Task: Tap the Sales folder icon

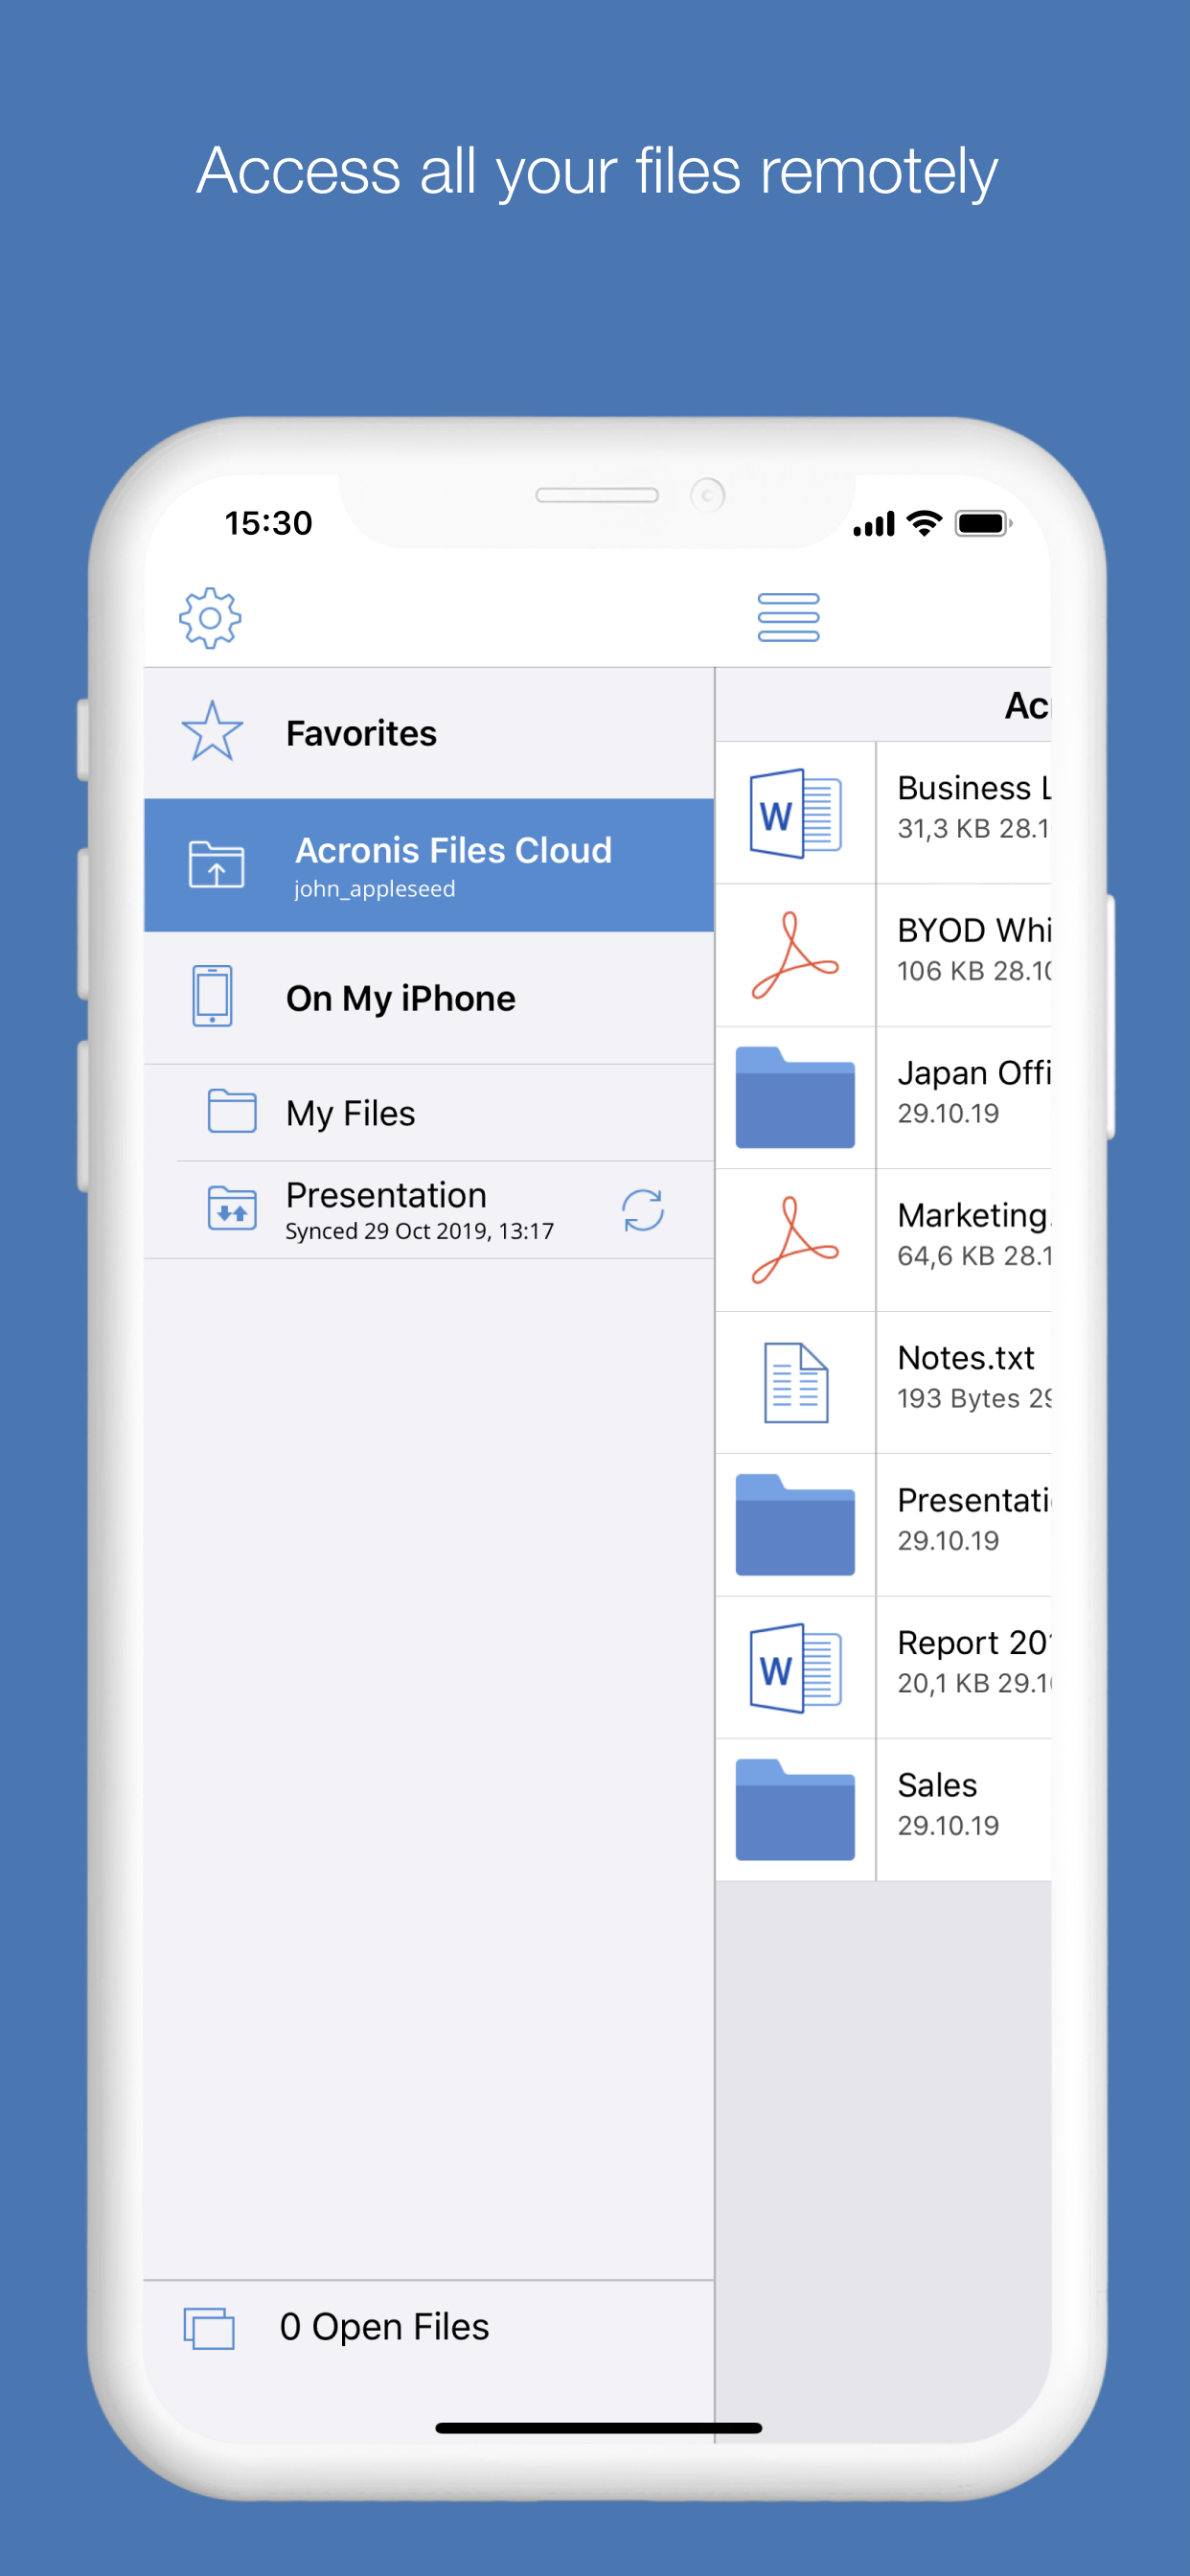Action: 795,1809
